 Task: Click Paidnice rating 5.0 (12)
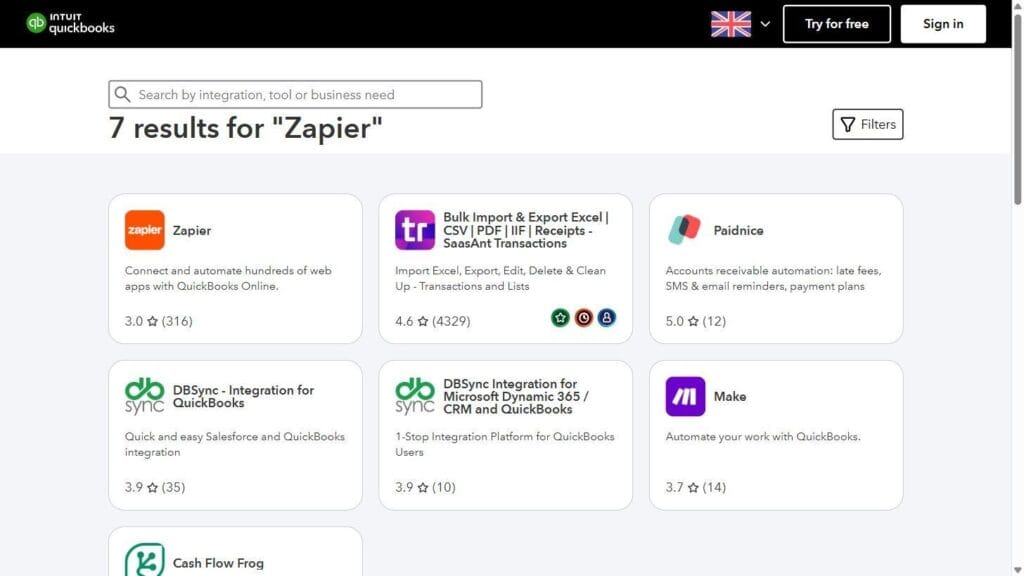point(696,321)
